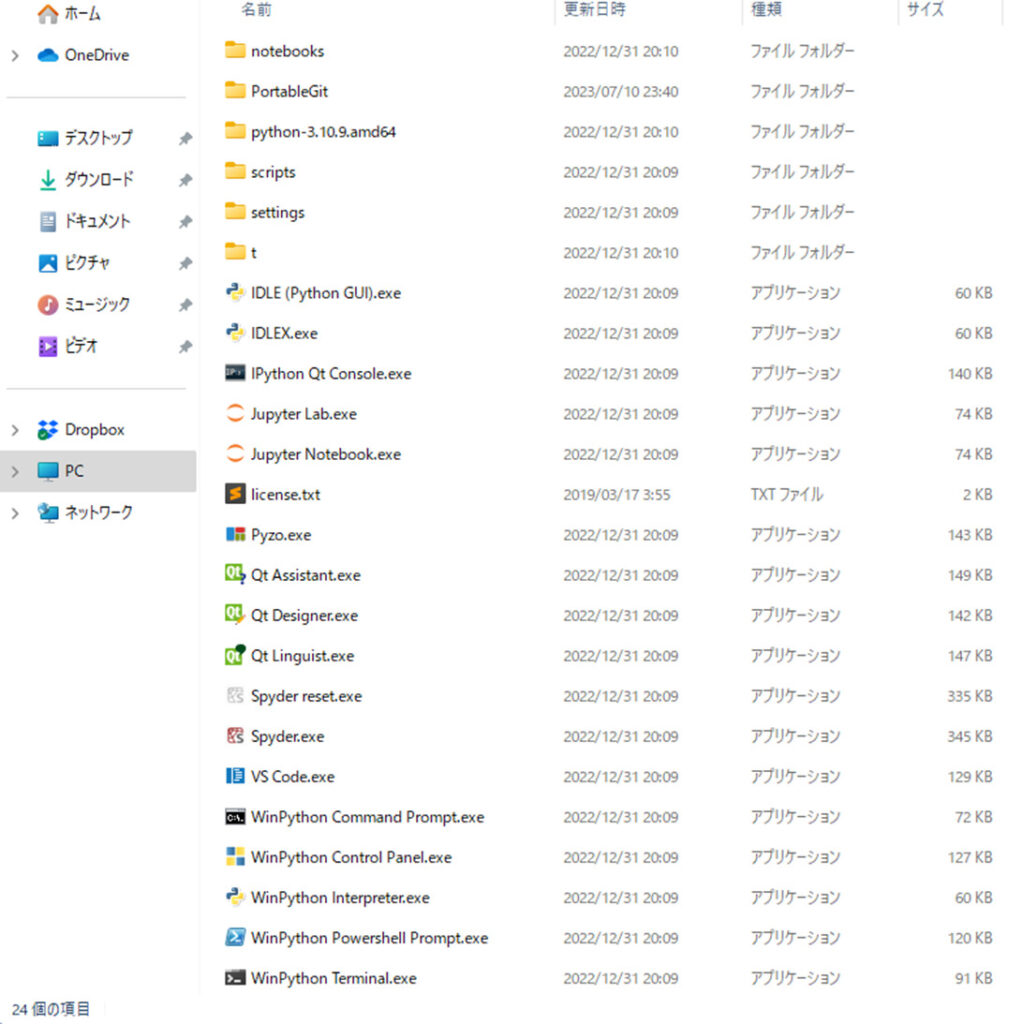Select the Spyder.exe application icon
This screenshot has width=1022, height=1024.
click(x=235, y=736)
